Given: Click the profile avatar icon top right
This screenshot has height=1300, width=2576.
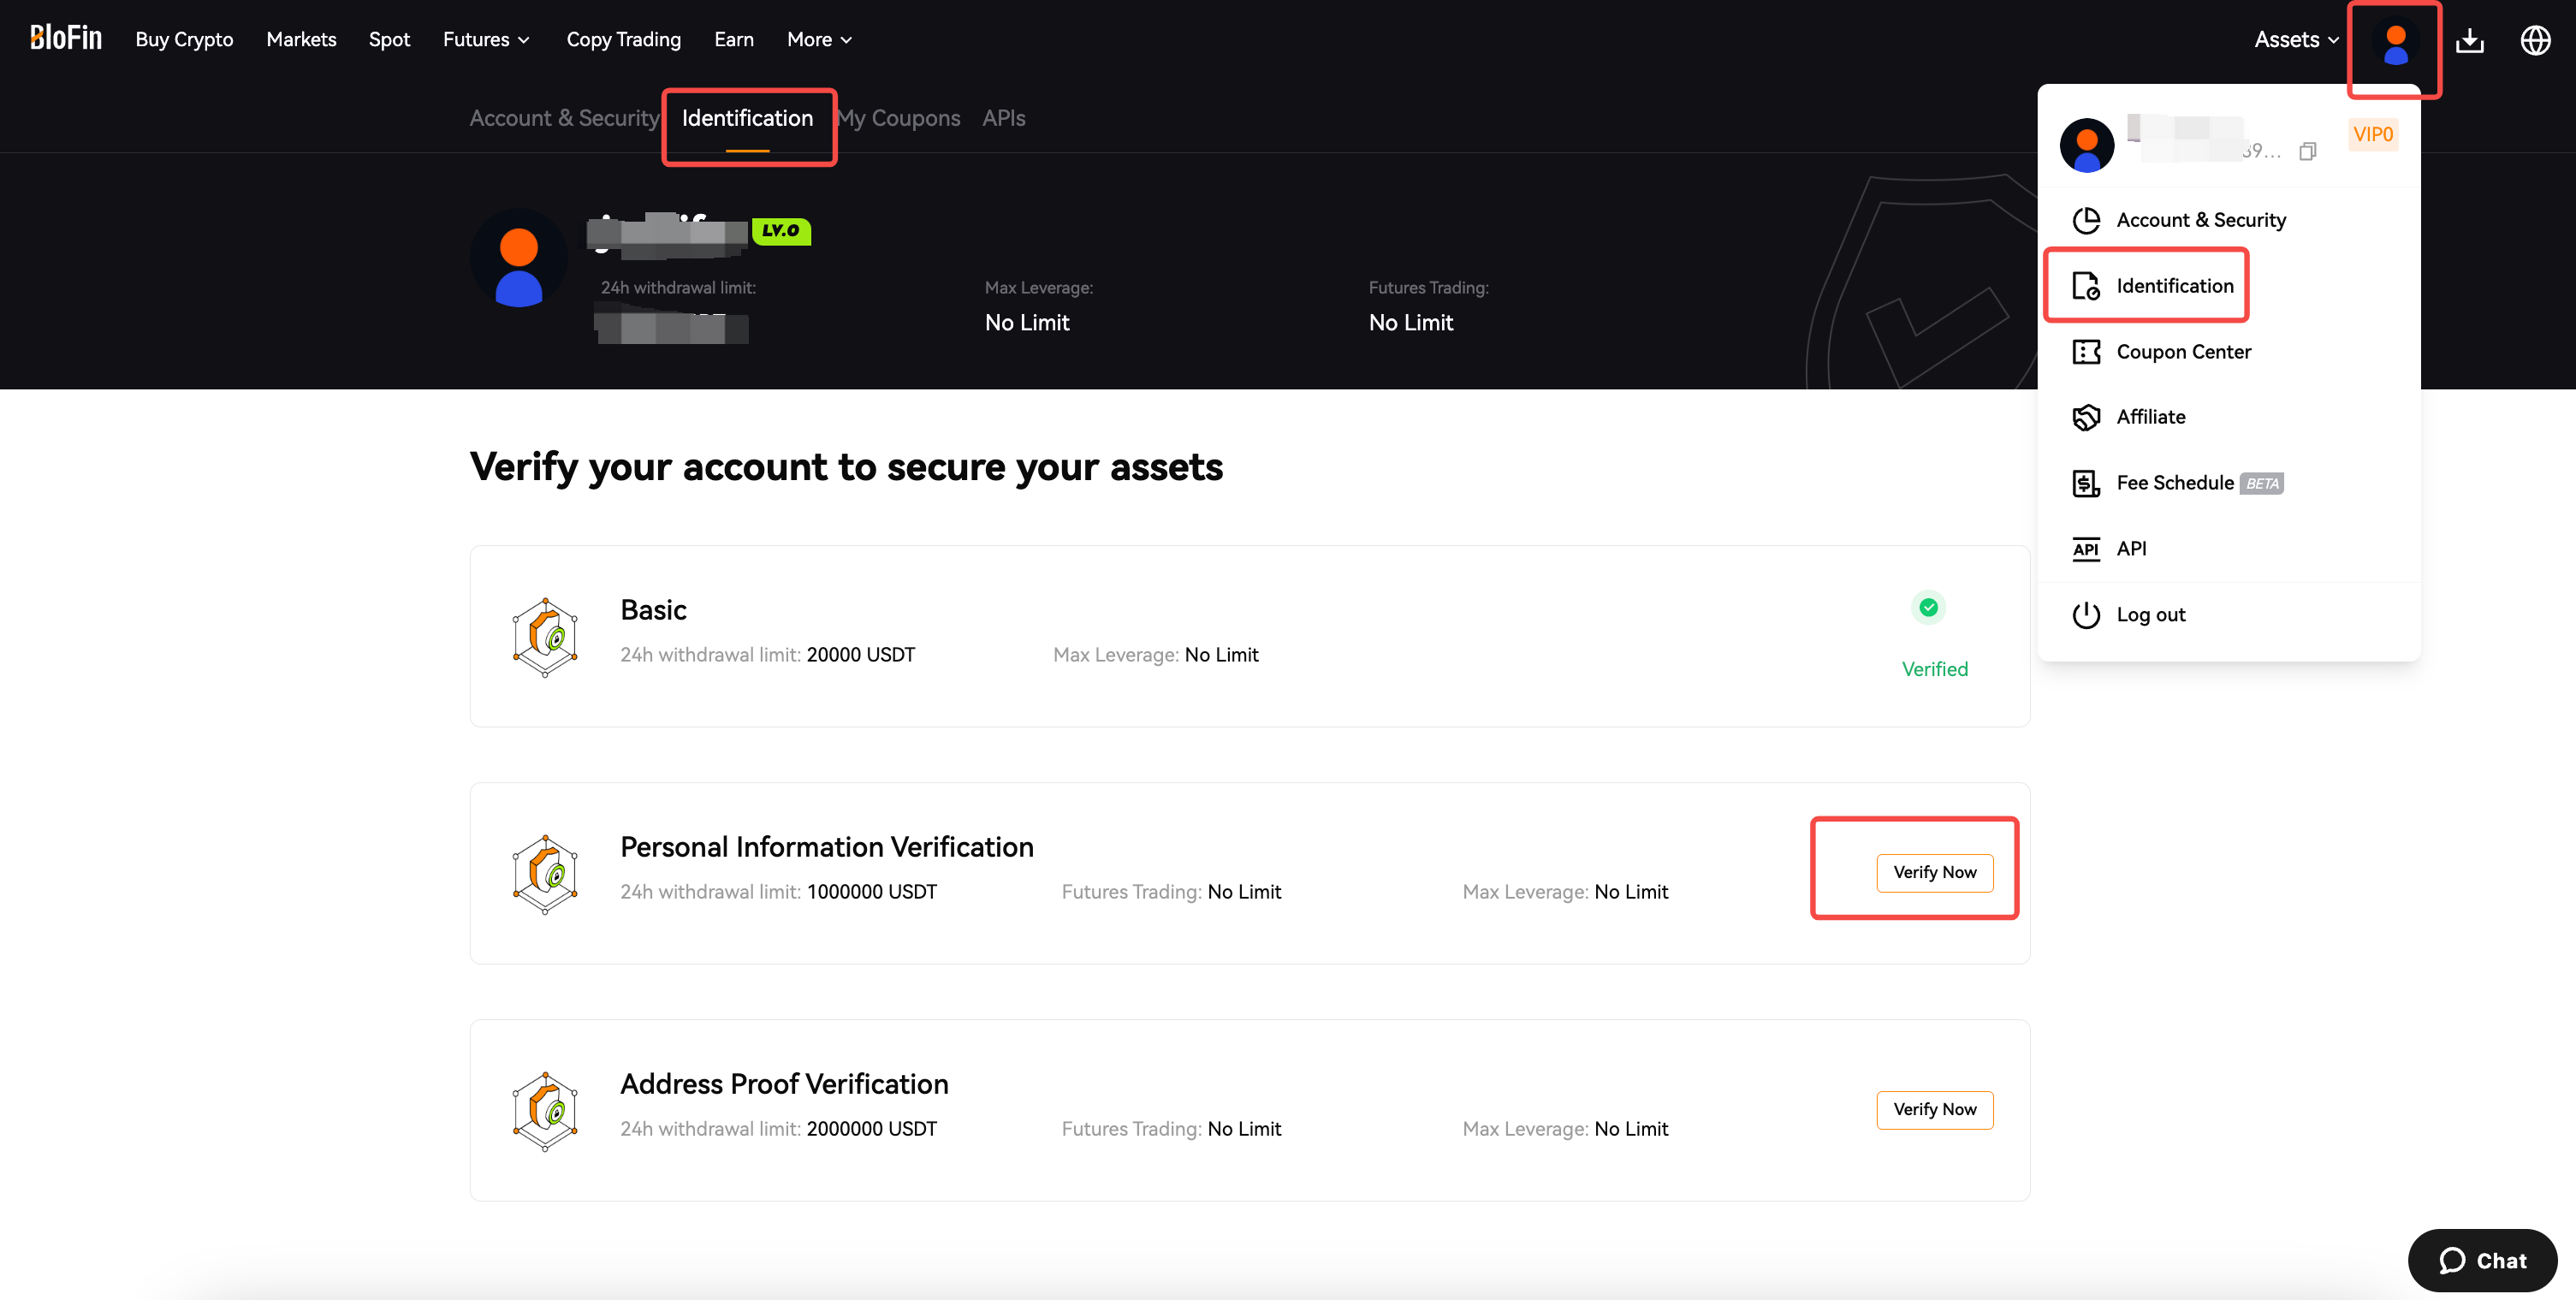Looking at the screenshot, I should point(2394,48).
